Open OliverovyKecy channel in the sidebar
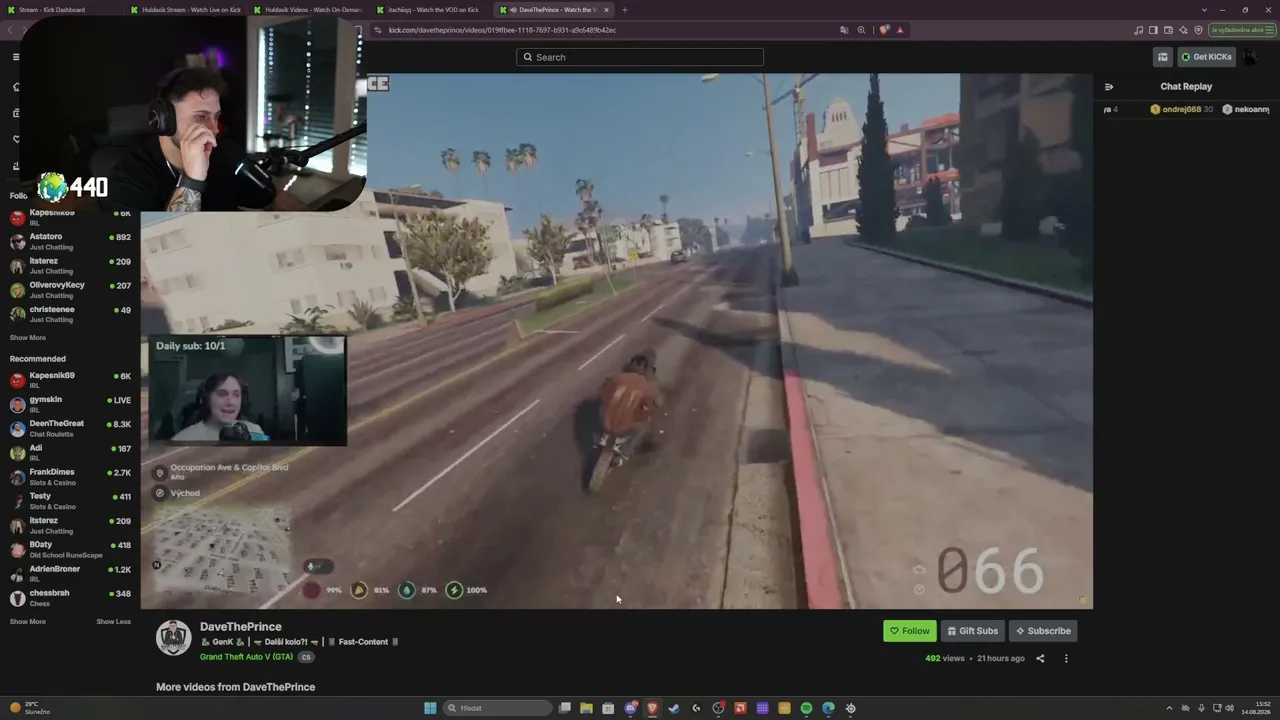 70,290
